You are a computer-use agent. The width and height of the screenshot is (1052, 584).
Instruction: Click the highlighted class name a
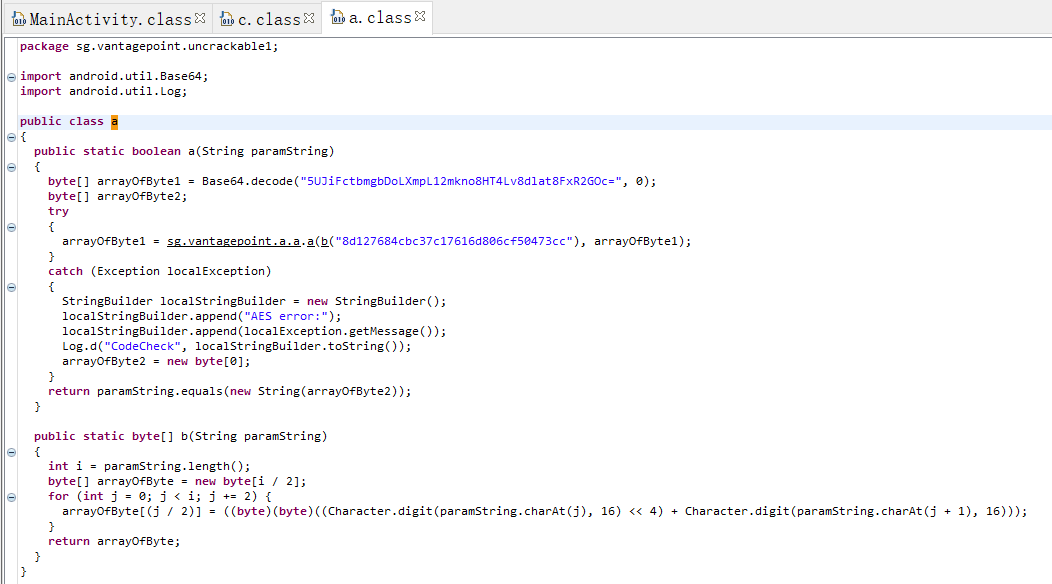(114, 121)
